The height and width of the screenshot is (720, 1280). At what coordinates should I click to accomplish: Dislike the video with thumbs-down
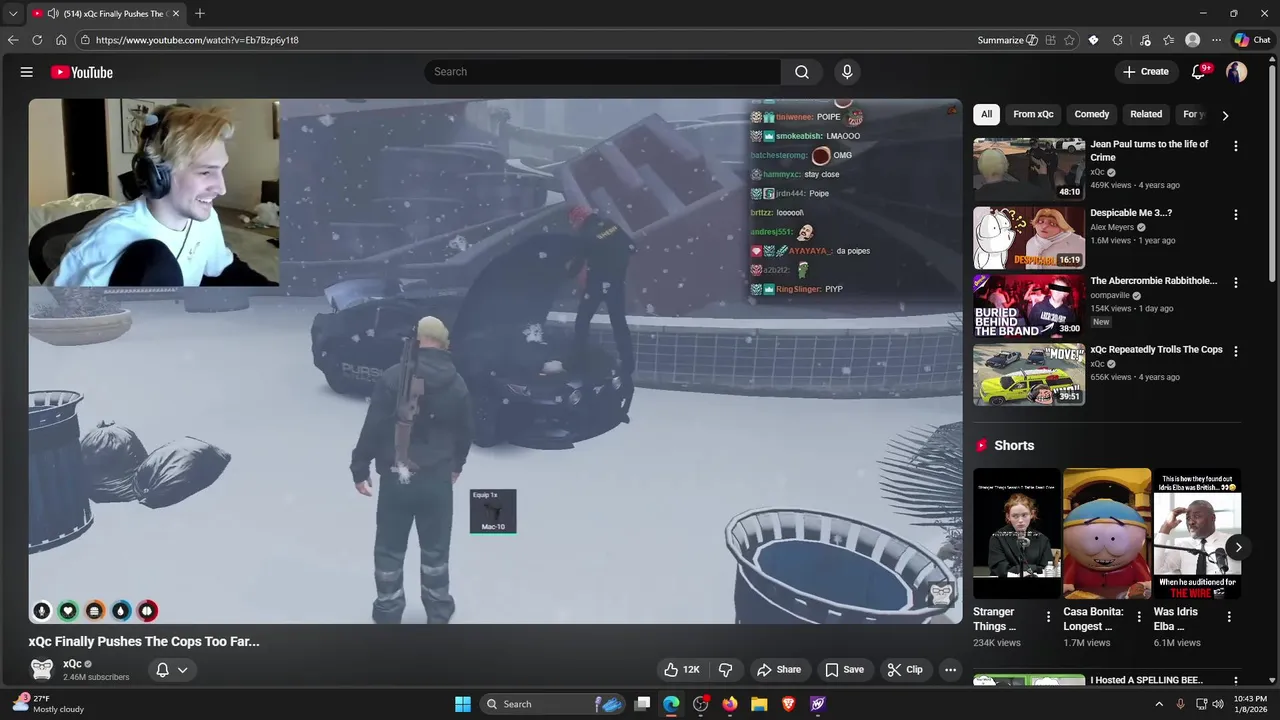click(x=726, y=670)
